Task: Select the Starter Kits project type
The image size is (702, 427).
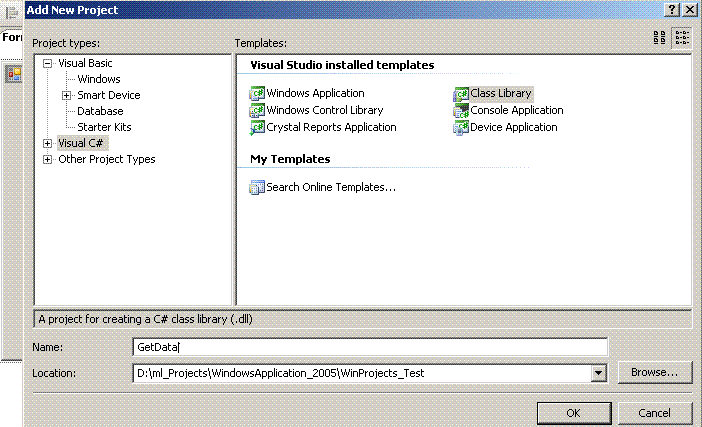Action: (104, 127)
